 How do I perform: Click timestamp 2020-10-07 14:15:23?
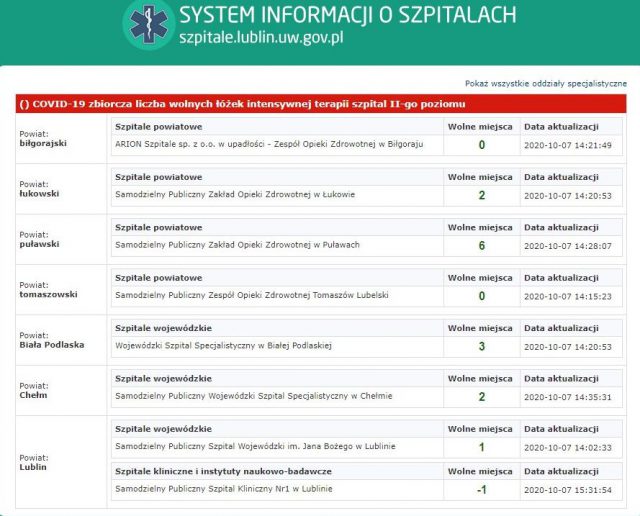point(568,296)
